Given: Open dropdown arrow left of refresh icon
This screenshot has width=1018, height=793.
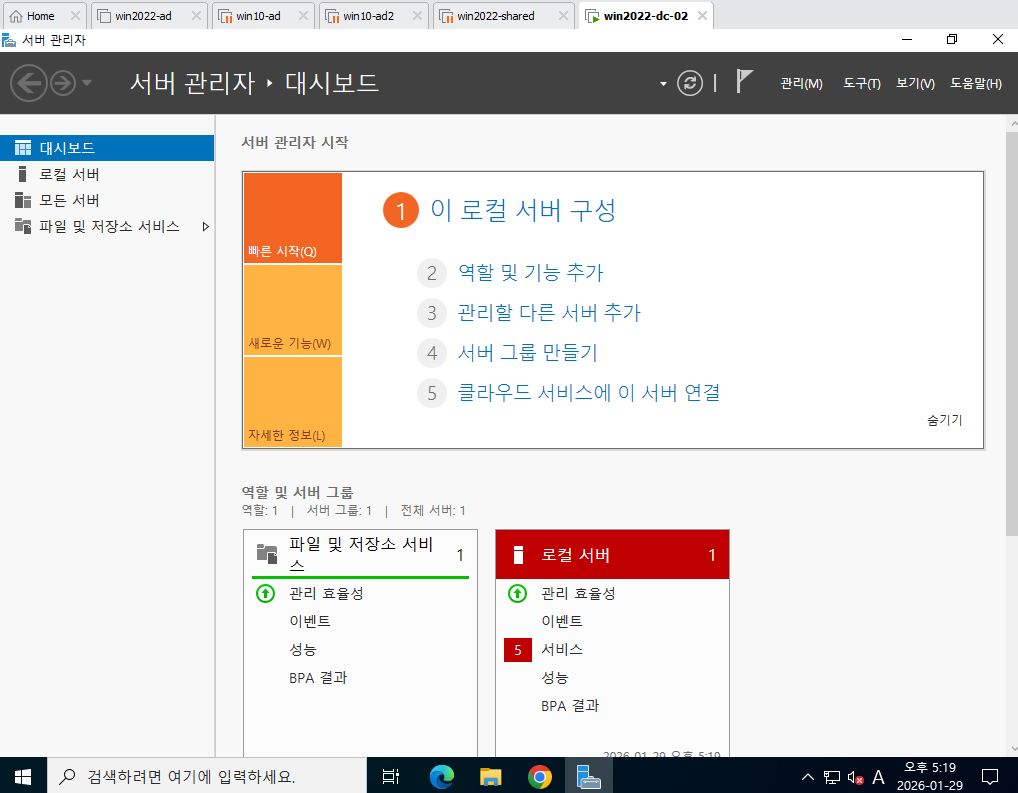Looking at the screenshot, I should tap(663, 84).
